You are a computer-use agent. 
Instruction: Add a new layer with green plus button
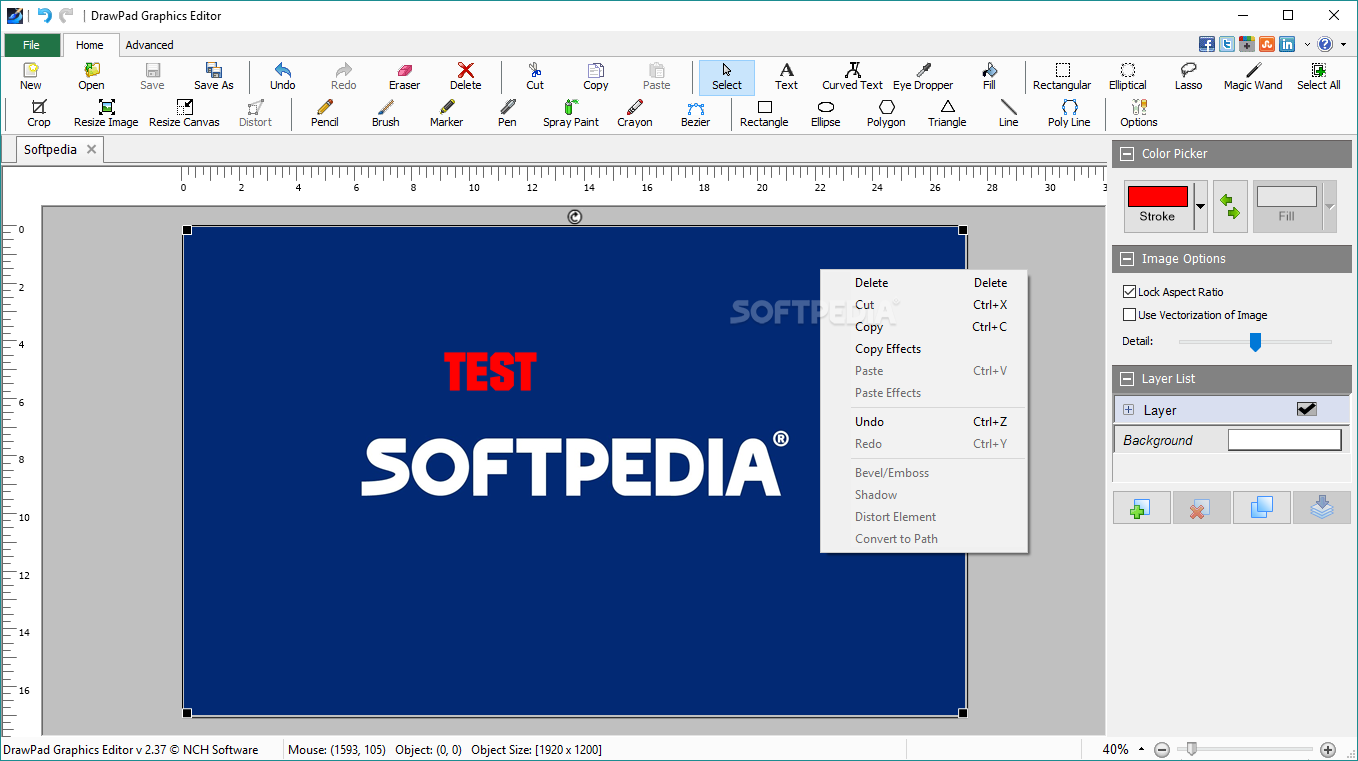coord(1141,508)
